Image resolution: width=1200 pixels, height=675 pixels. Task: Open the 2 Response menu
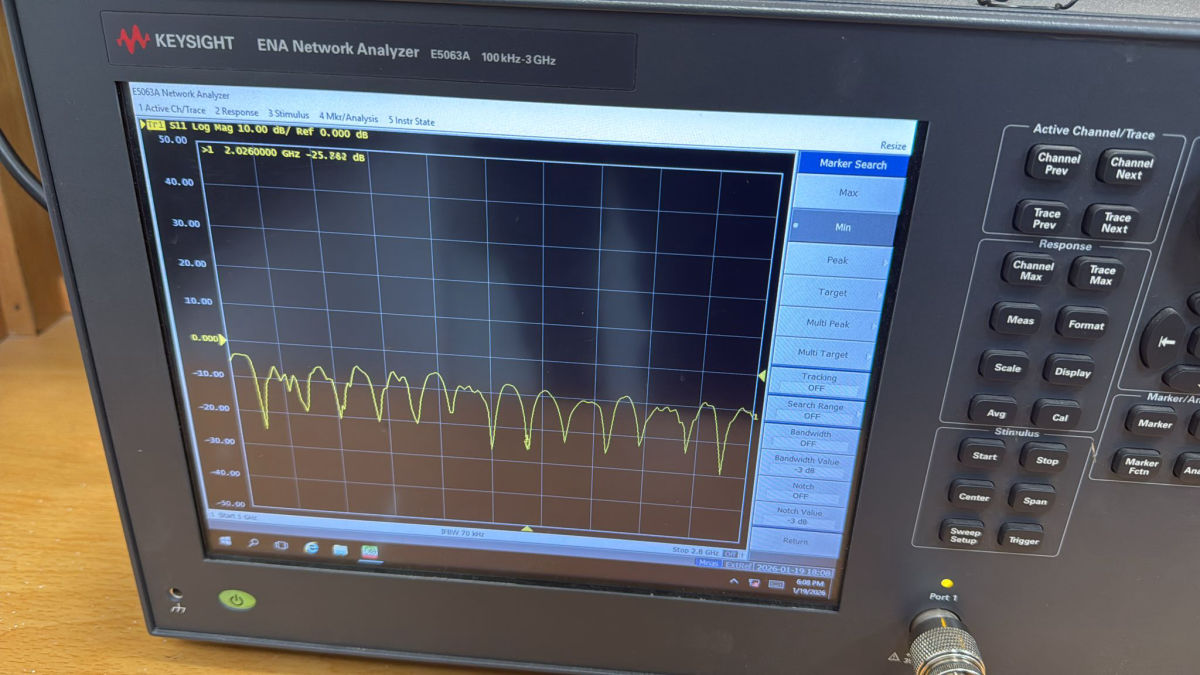[236, 112]
